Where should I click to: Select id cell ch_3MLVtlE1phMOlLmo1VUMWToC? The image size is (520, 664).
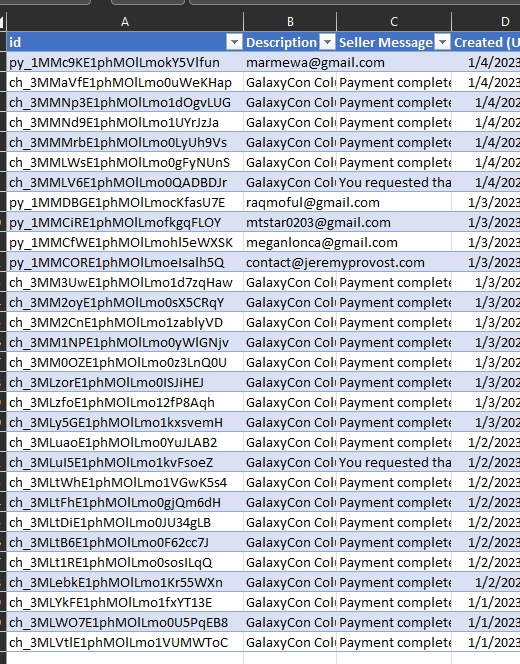pyautogui.click(x=125, y=643)
